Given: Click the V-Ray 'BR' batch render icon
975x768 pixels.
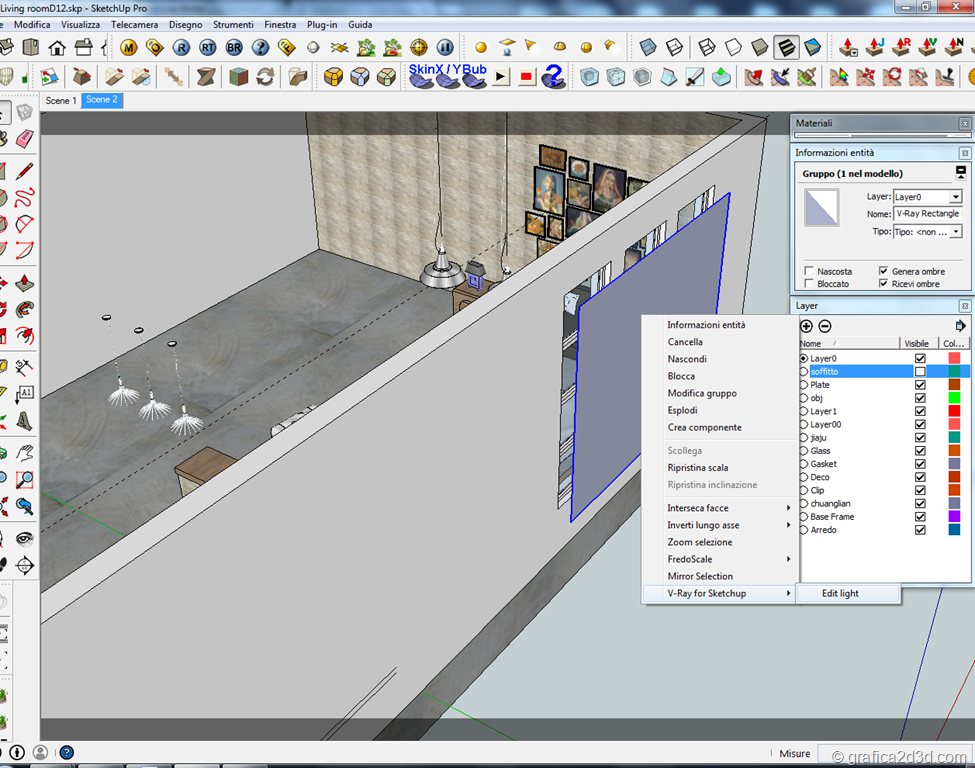Looking at the screenshot, I should click(x=233, y=47).
